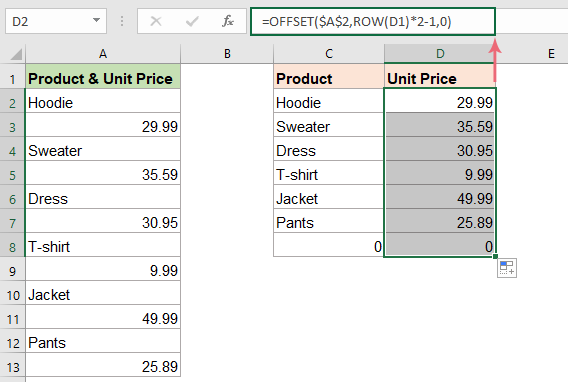
Task: Select column C header
Action: point(329,54)
